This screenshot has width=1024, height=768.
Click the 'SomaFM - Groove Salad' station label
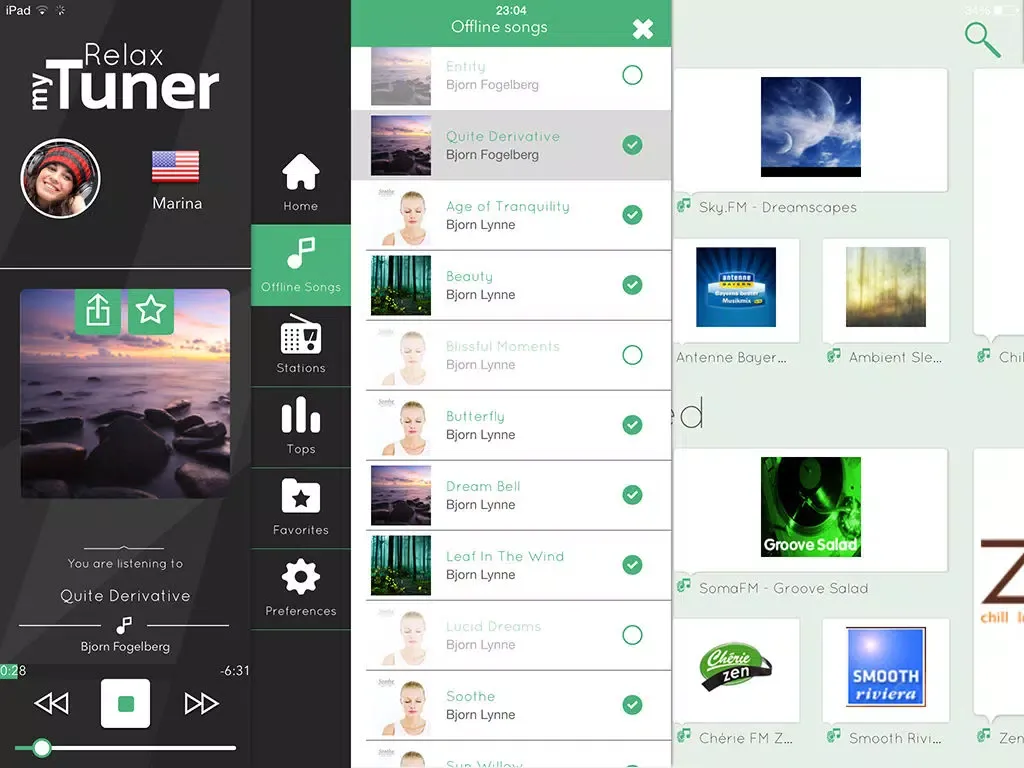click(x=784, y=588)
